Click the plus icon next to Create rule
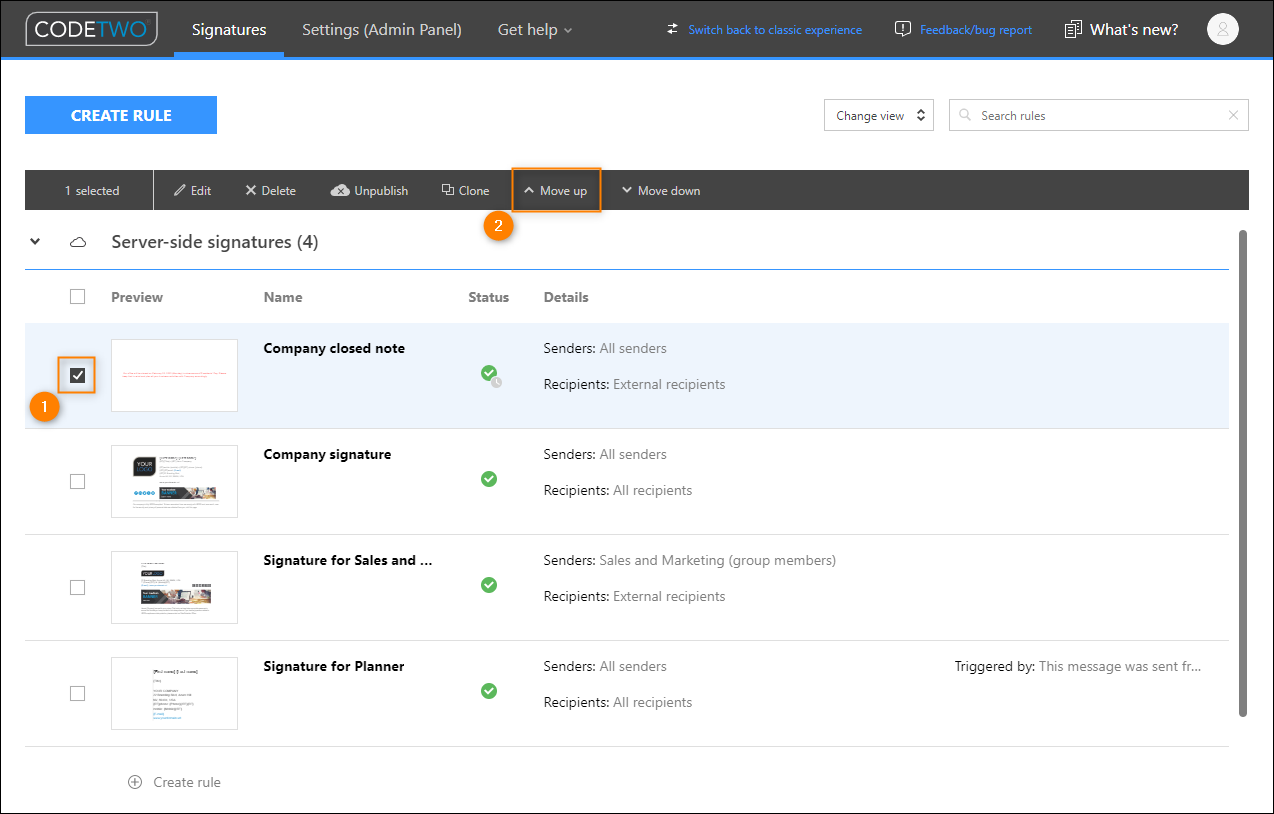Screen dimensions: 1274x814 (135, 782)
